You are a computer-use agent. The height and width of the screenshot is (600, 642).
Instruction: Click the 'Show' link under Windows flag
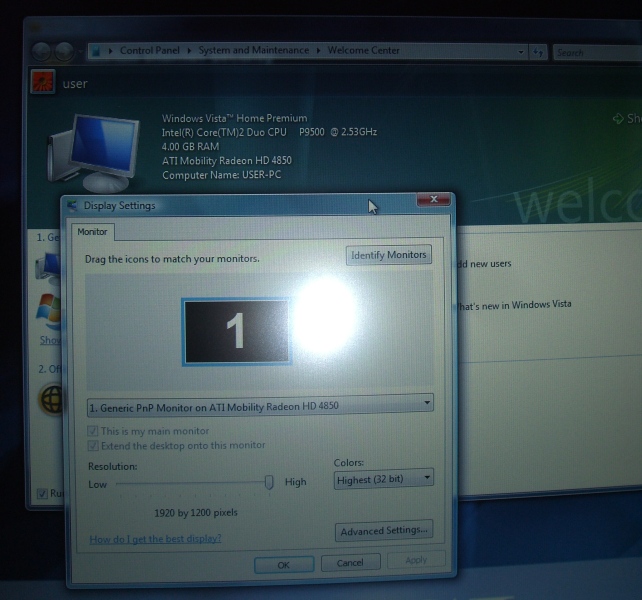click(50, 340)
